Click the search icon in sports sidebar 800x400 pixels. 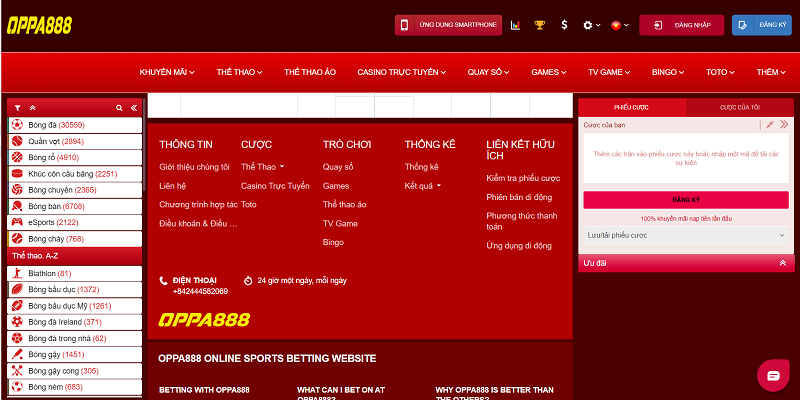tap(119, 107)
